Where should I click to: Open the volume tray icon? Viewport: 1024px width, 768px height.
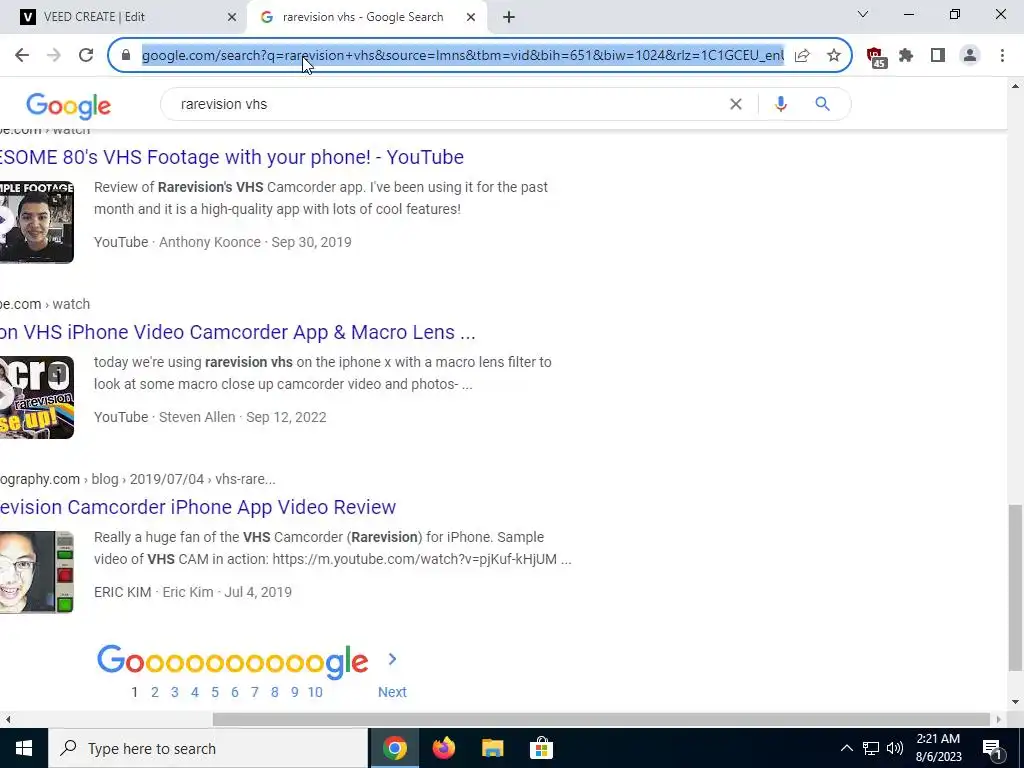[895, 748]
